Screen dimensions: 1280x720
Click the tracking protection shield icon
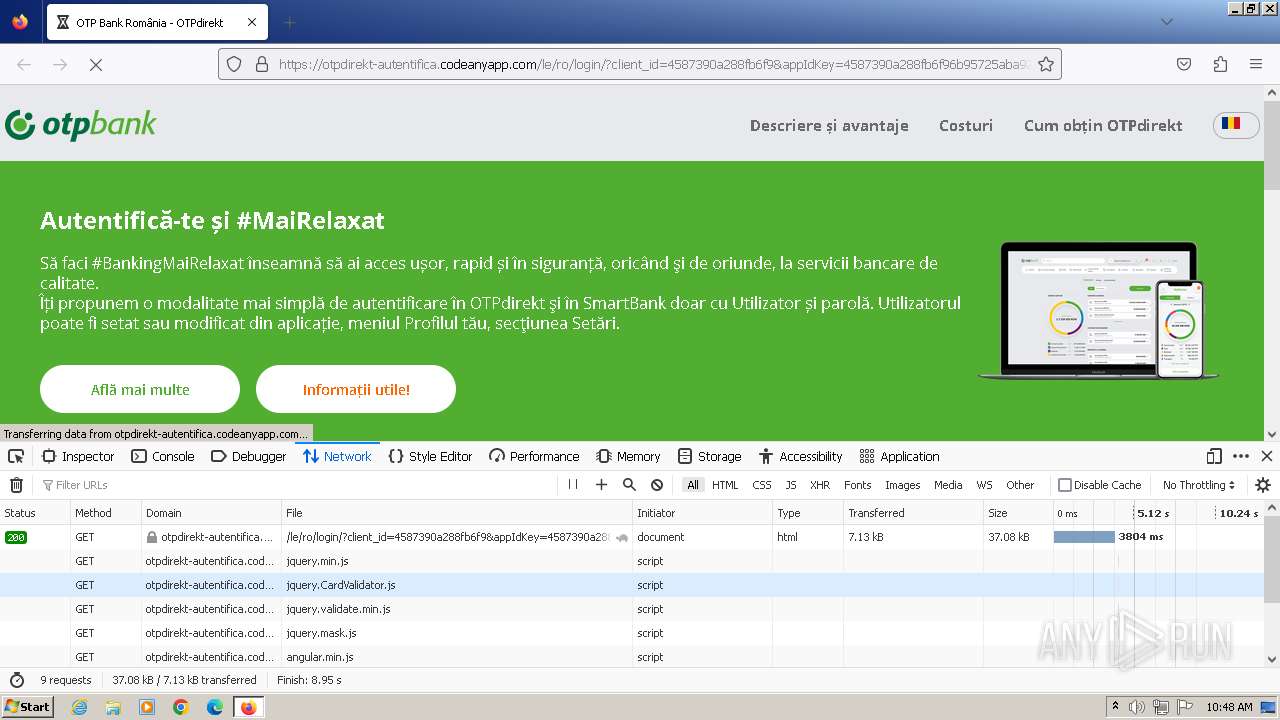[x=234, y=64]
